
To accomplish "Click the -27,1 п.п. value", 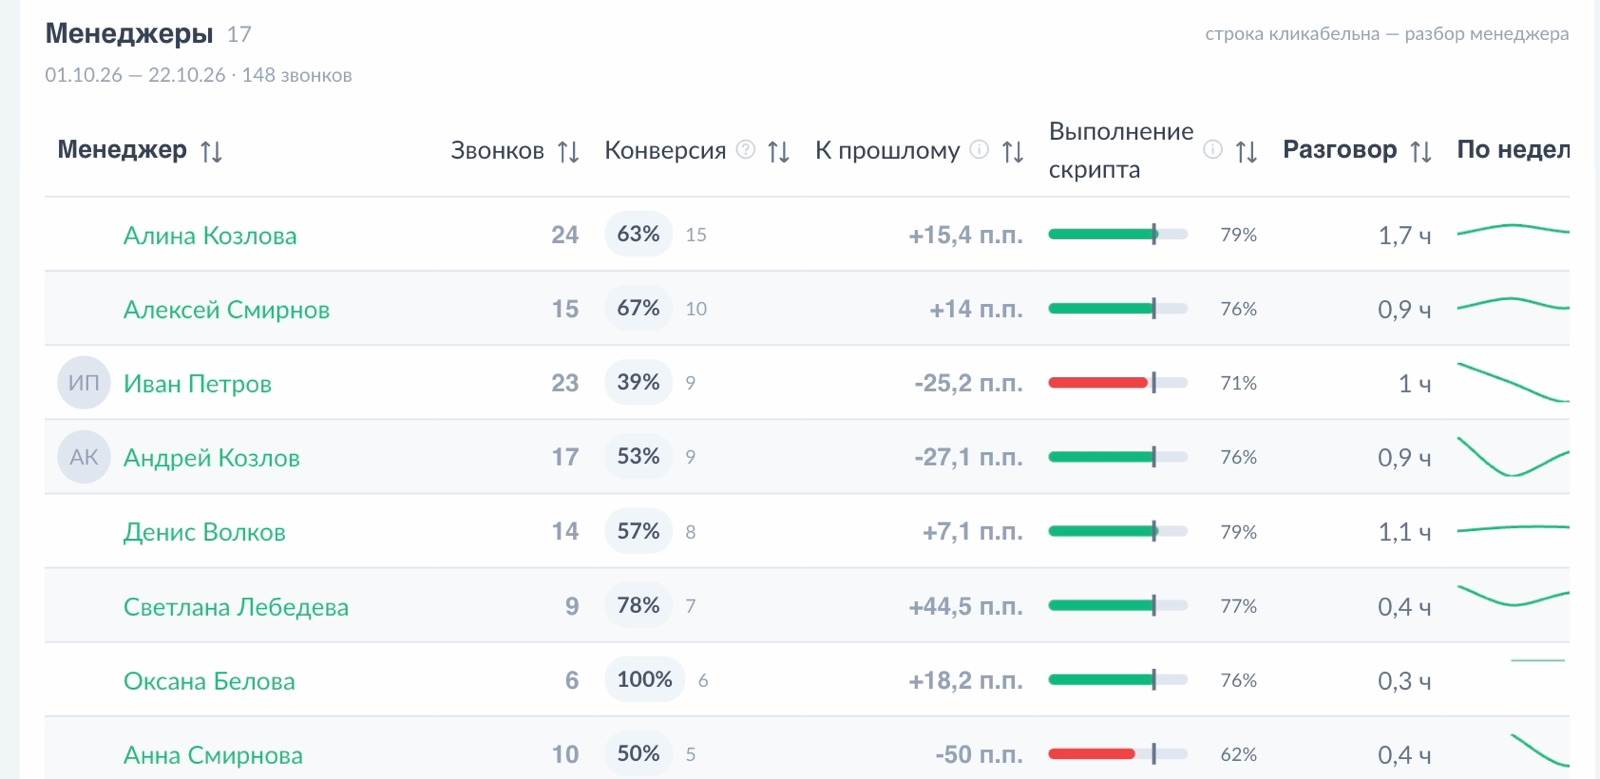I will 968,458.
